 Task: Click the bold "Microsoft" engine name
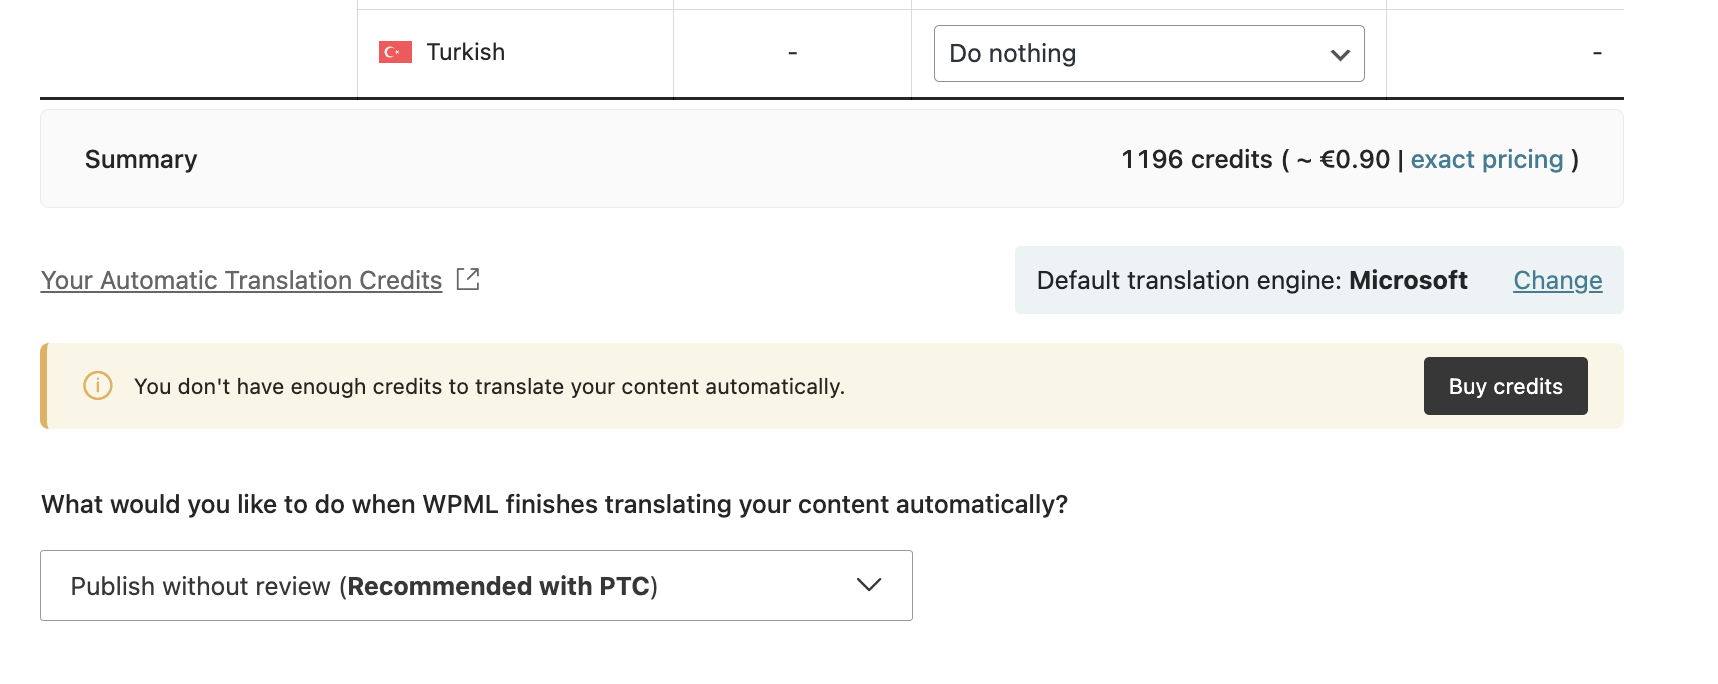pyautogui.click(x=1408, y=281)
